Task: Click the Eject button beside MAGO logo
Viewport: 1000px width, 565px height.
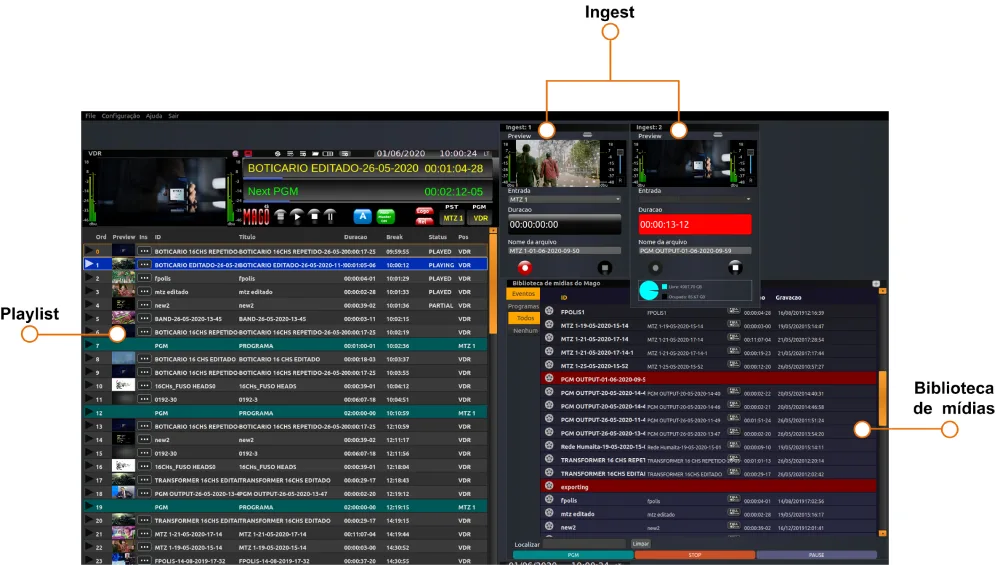Action: (281, 217)
